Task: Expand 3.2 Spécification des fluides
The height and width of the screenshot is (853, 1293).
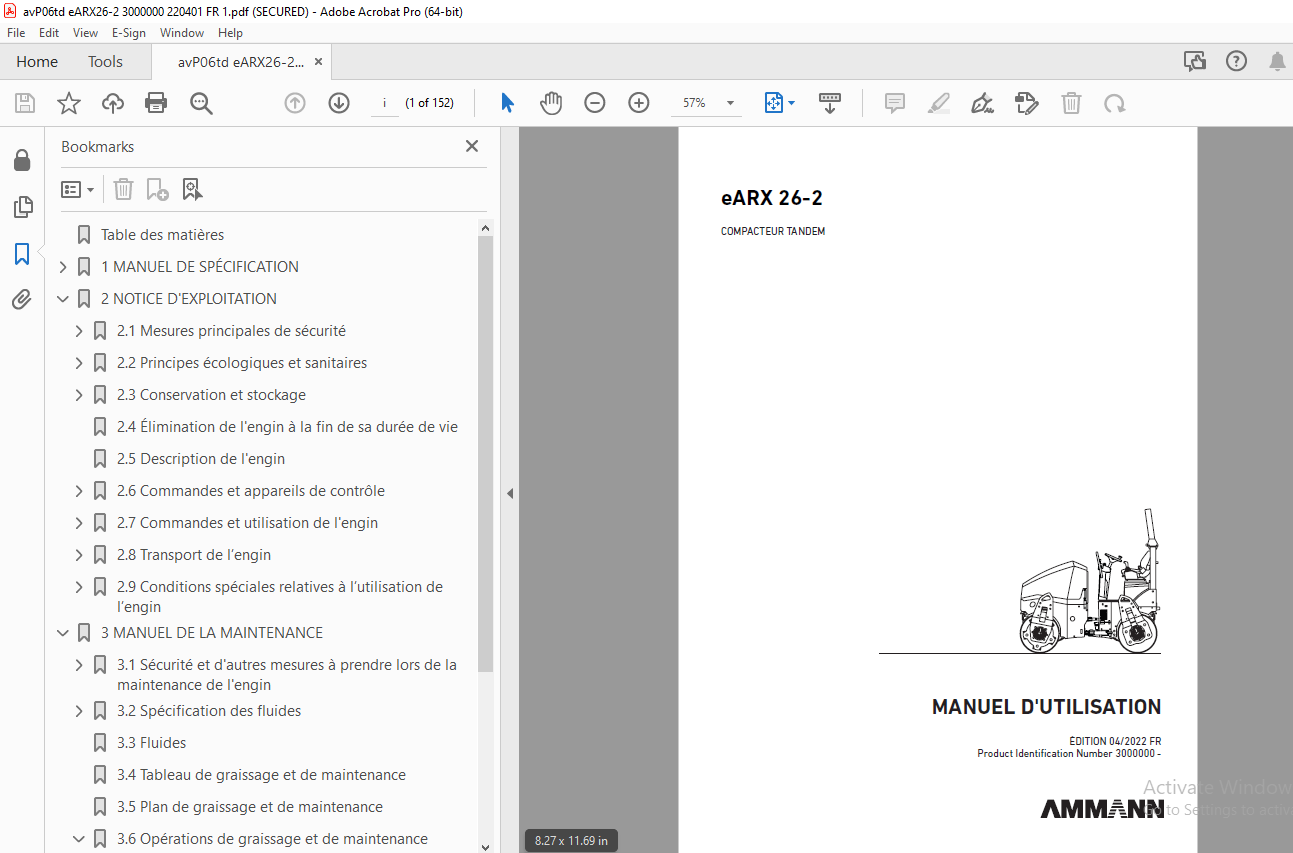Action: [x=79, y=711]
